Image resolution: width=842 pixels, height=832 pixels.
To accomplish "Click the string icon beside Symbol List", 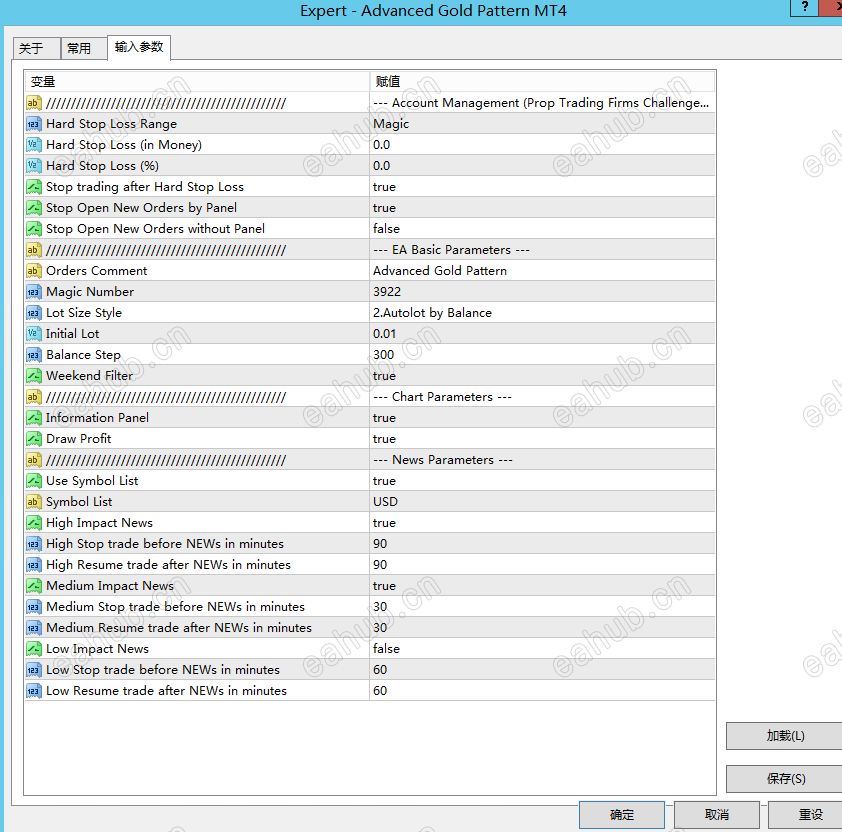I will pos(33,502).
